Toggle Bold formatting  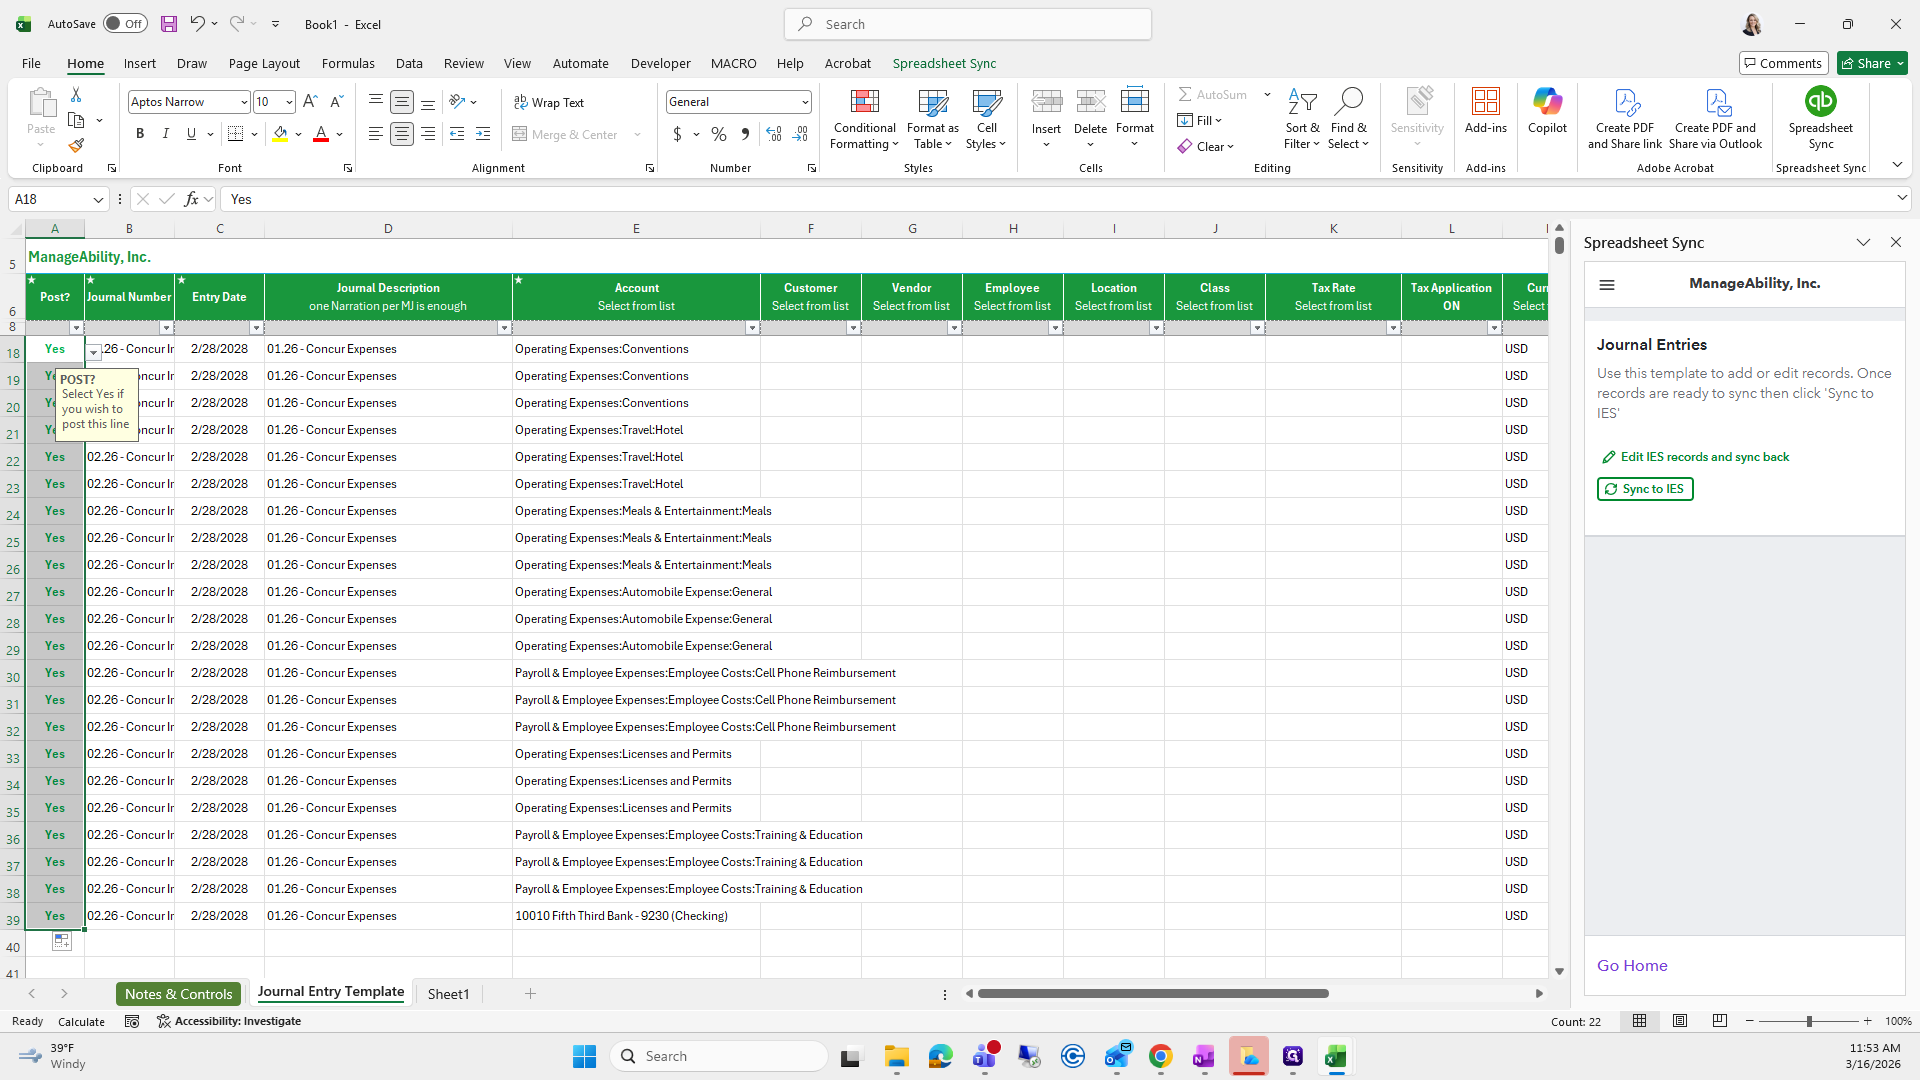[x=140, y=134]
